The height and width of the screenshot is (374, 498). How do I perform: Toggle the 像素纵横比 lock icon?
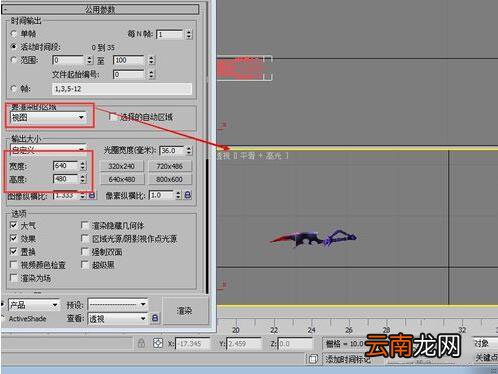pyautogui.click(x=188, y=195)
